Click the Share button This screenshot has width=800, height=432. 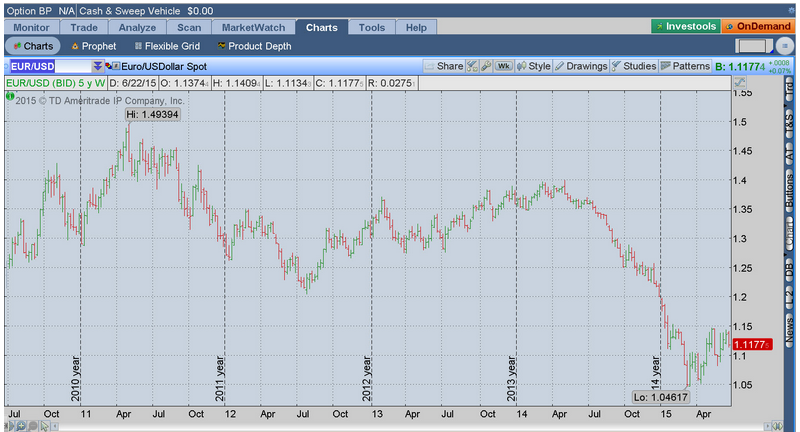[x=444, y=66]
